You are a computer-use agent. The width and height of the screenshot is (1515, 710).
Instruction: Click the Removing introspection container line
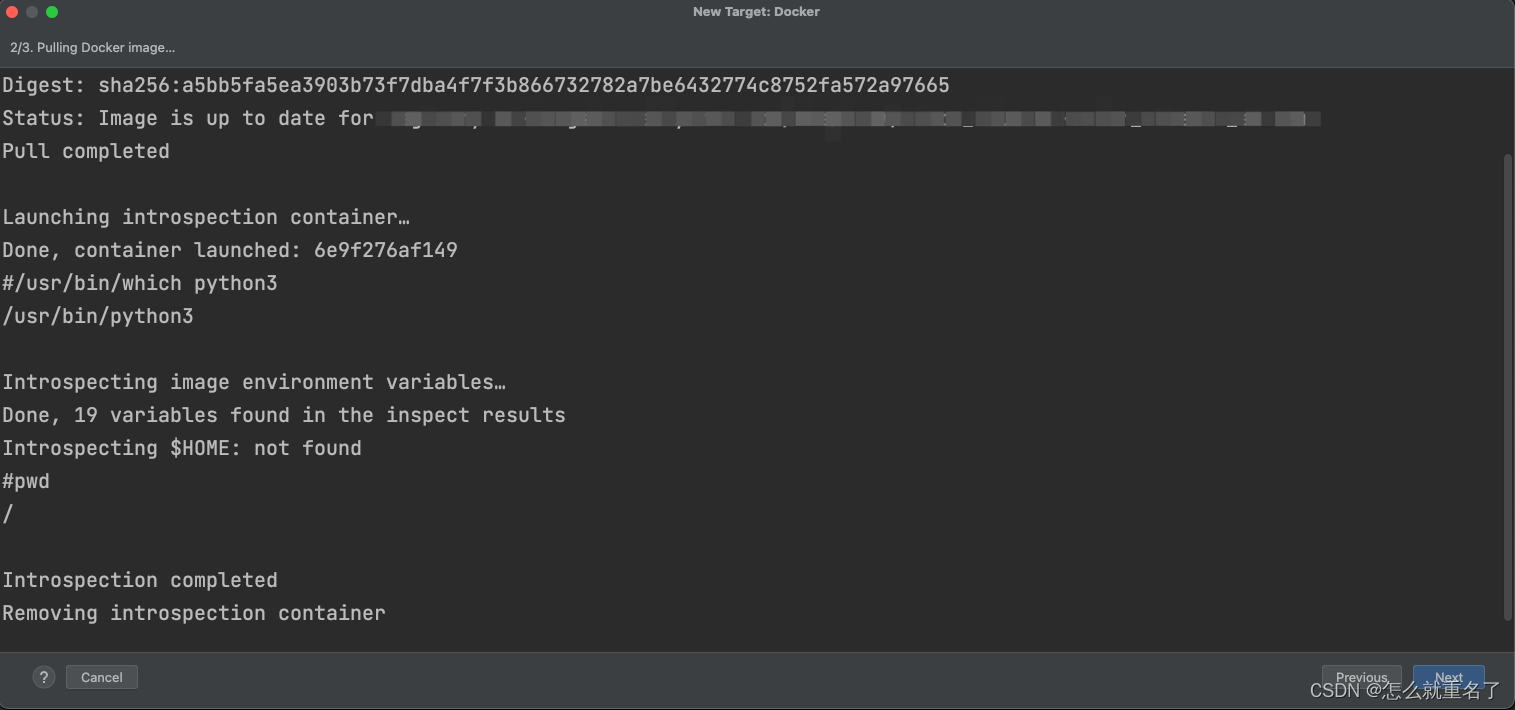pos(194,613)
